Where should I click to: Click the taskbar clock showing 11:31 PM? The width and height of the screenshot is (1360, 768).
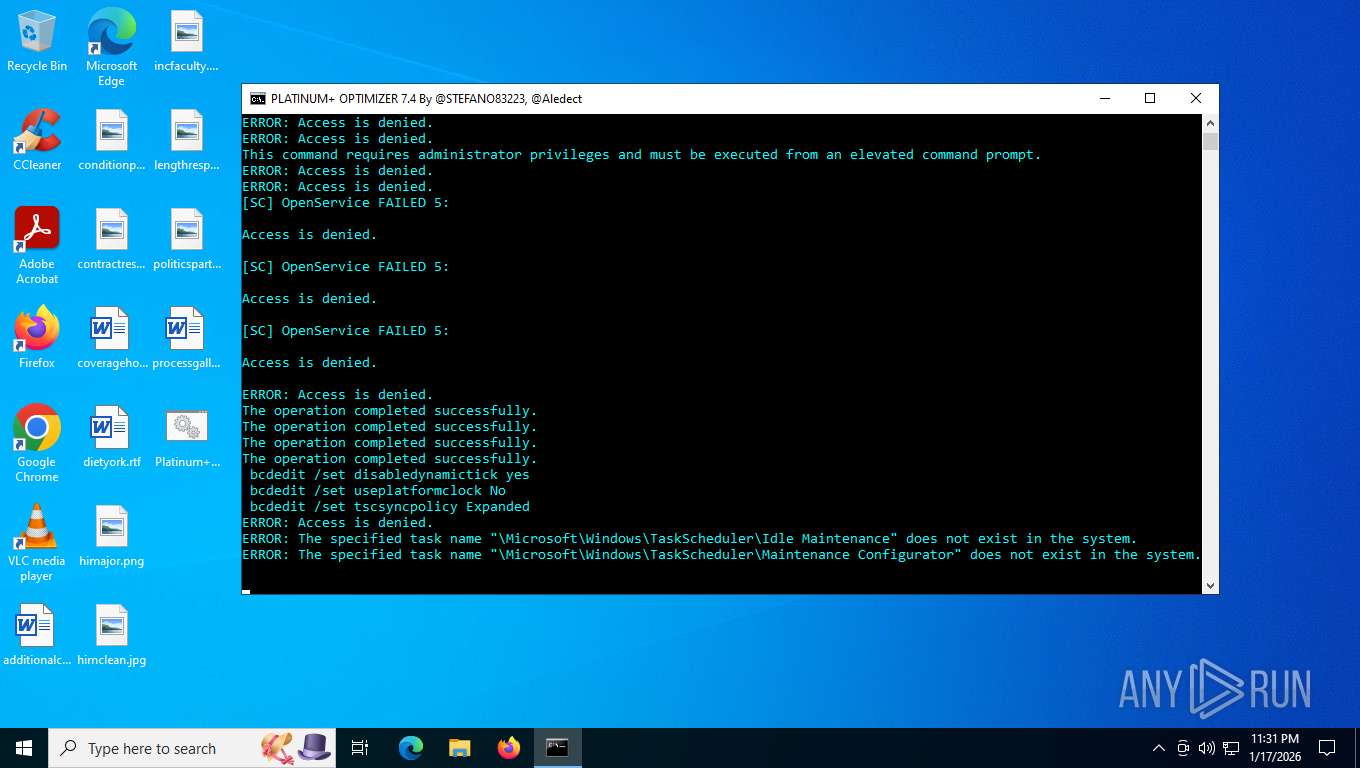(x=1274, y=748)
